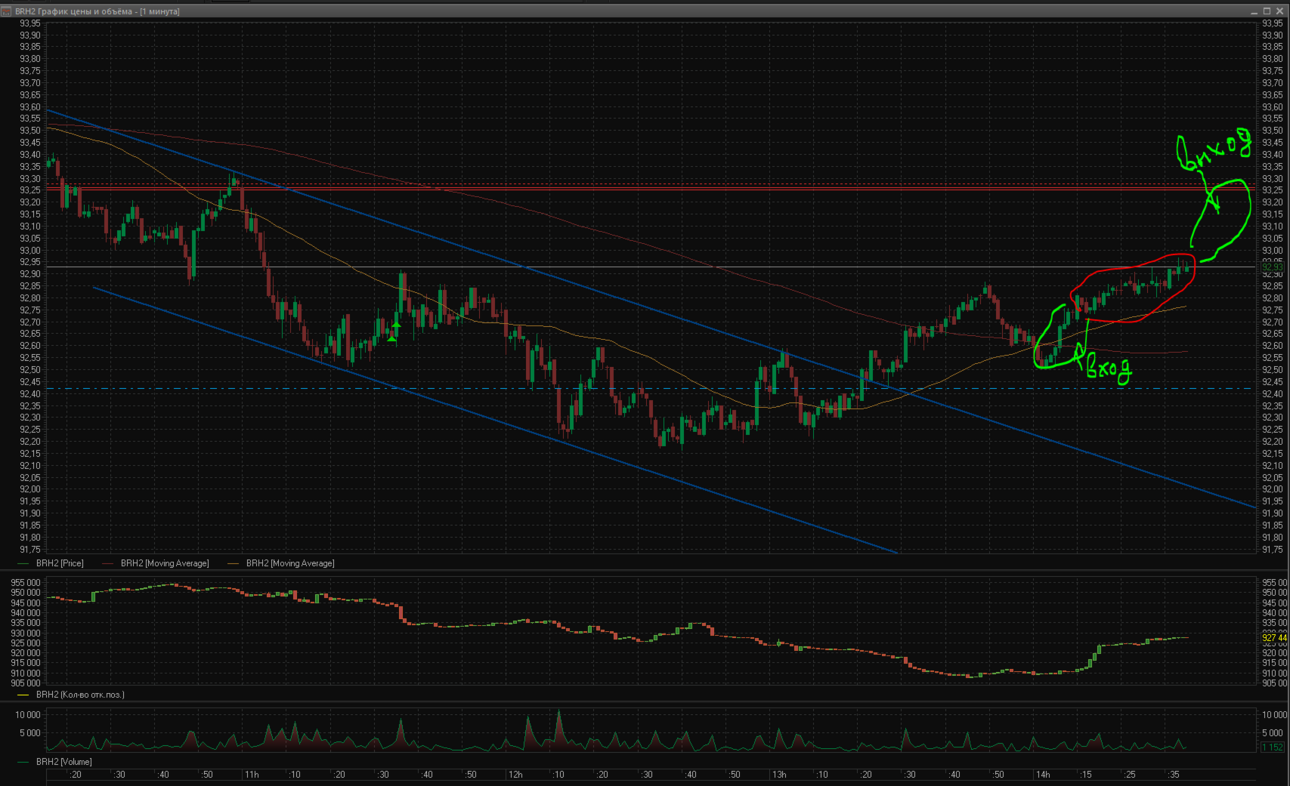Select the 'BRH2 [Price]' legend entry
The height and width of the screenshot is (786, 1290).
point(59,563)
